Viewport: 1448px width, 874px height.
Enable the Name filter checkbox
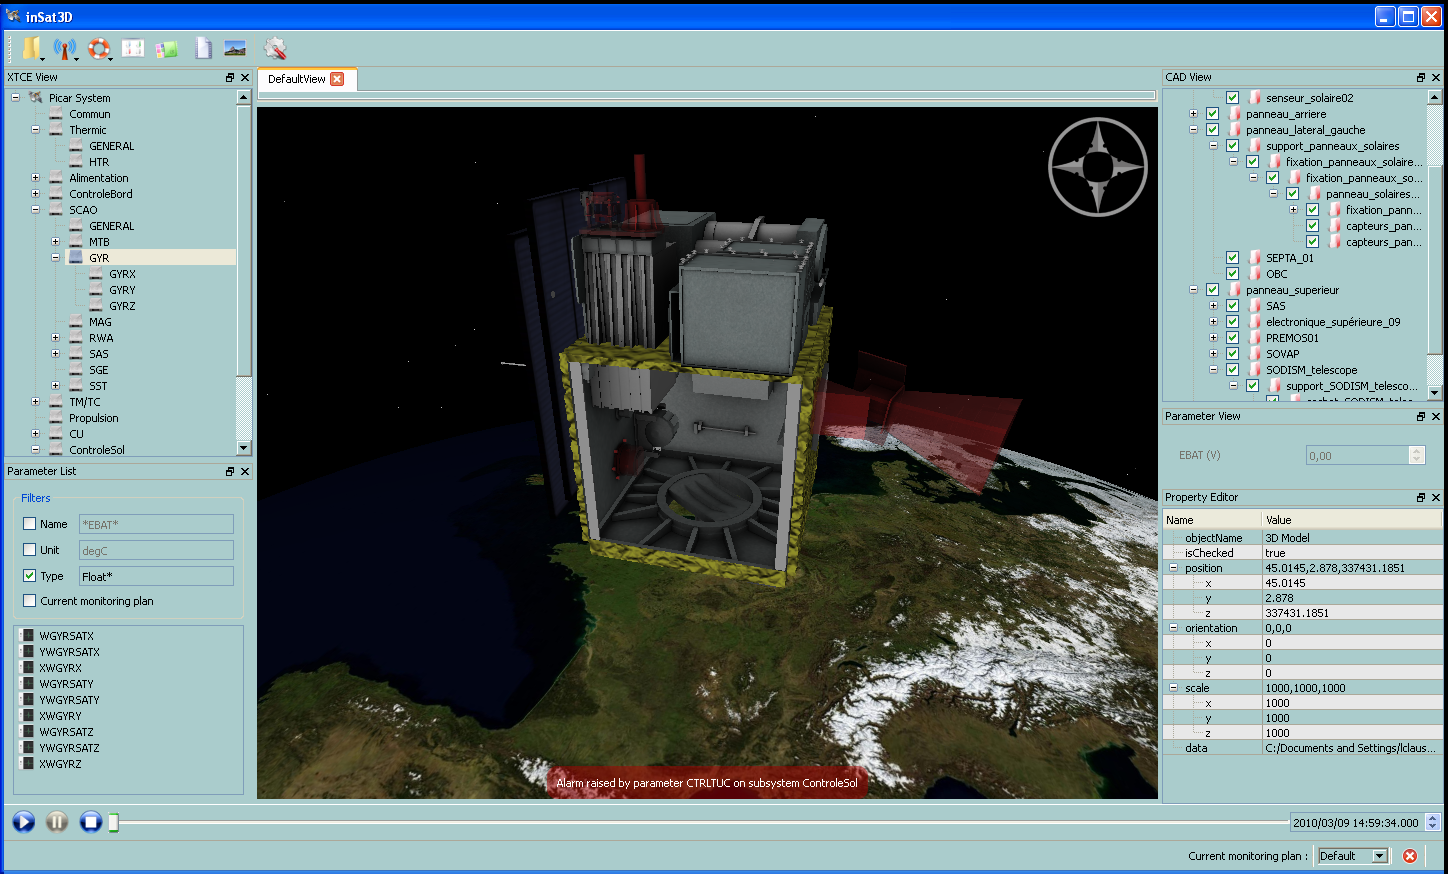[x=29, y=524]
